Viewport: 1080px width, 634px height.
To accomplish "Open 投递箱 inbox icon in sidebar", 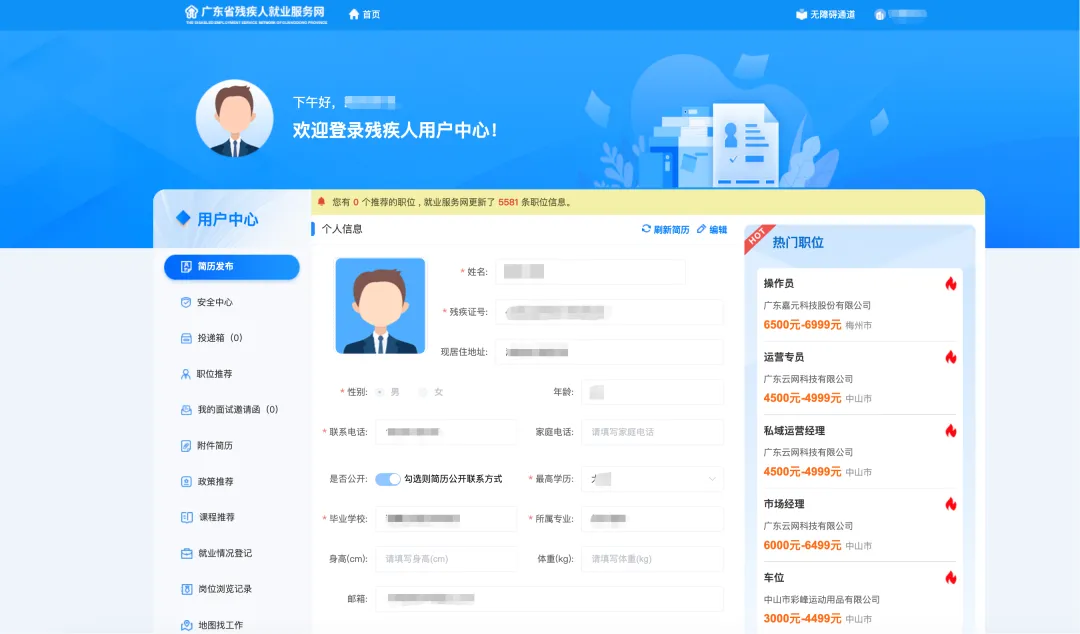I will [x=185, y=338].
